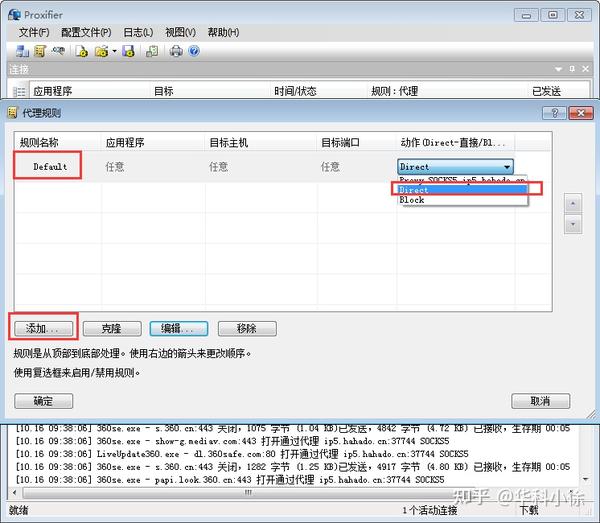Click the Proxifier app icon in the title bar
The width and height of the screenshot is (600, 523).
pos(15,15)
